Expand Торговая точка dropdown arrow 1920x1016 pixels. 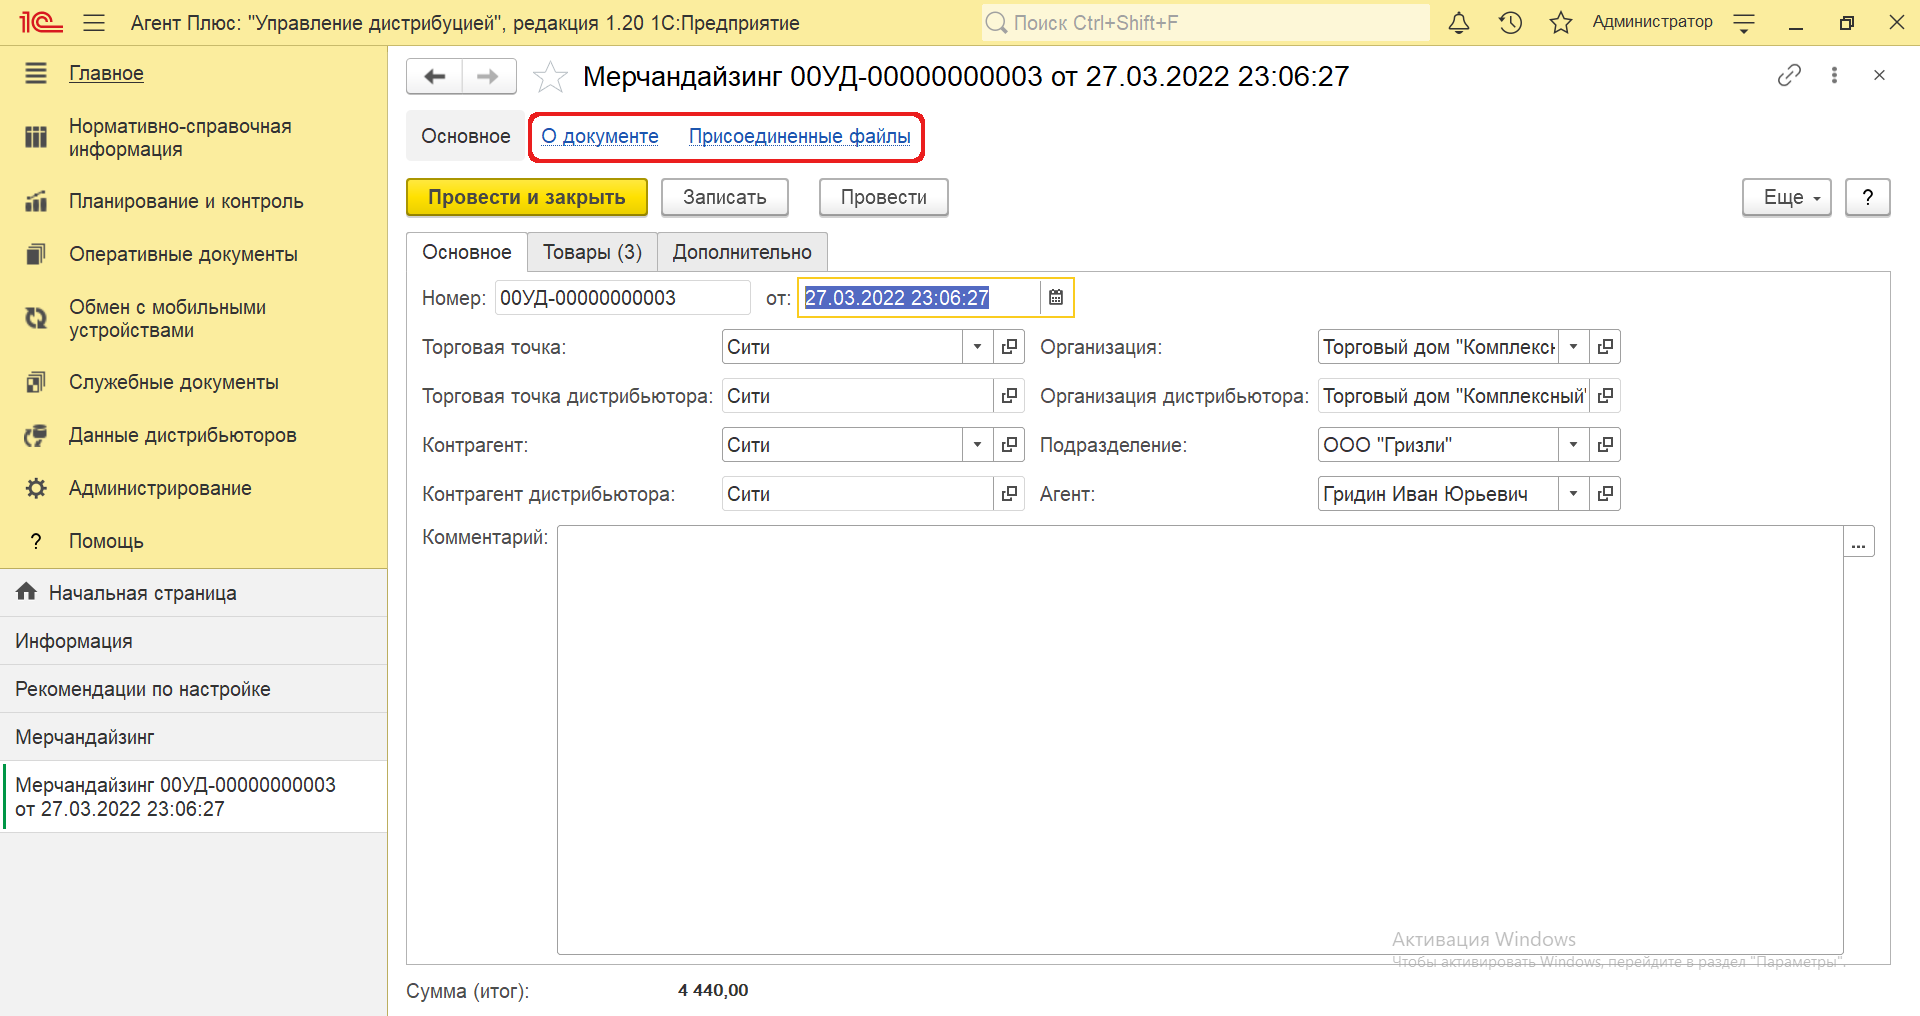click(977, 346)
